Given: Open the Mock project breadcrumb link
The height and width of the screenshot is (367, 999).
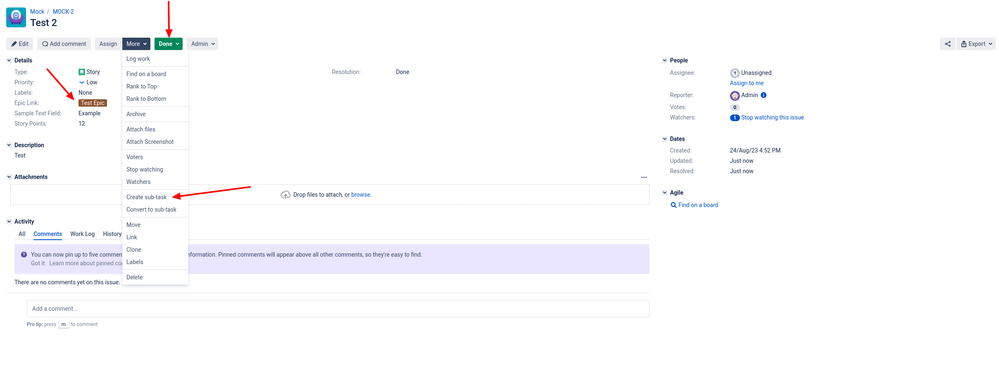Looking at the screenshot, I should (38, 11).
